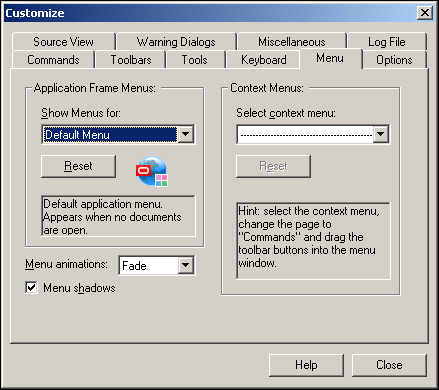Open the Menu animations Fade dropdown
This screenshot has height=390, width=439.
point(186,265)
